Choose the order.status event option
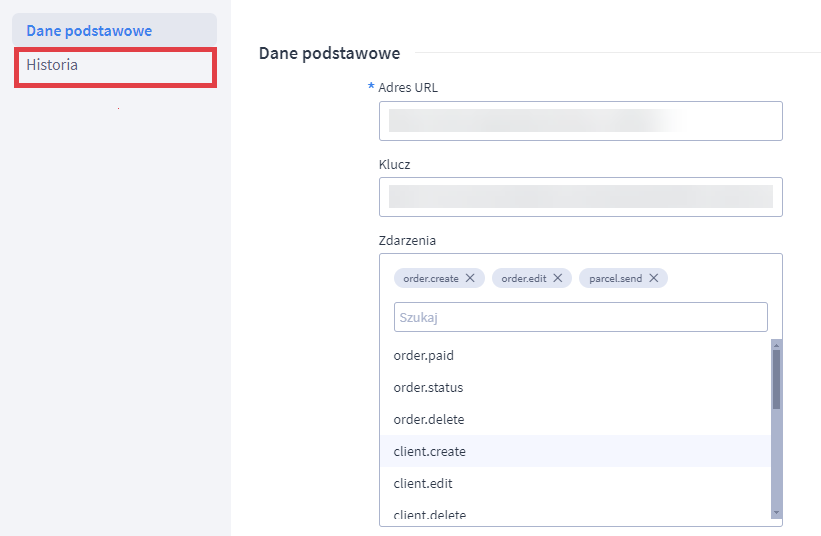 428,387
